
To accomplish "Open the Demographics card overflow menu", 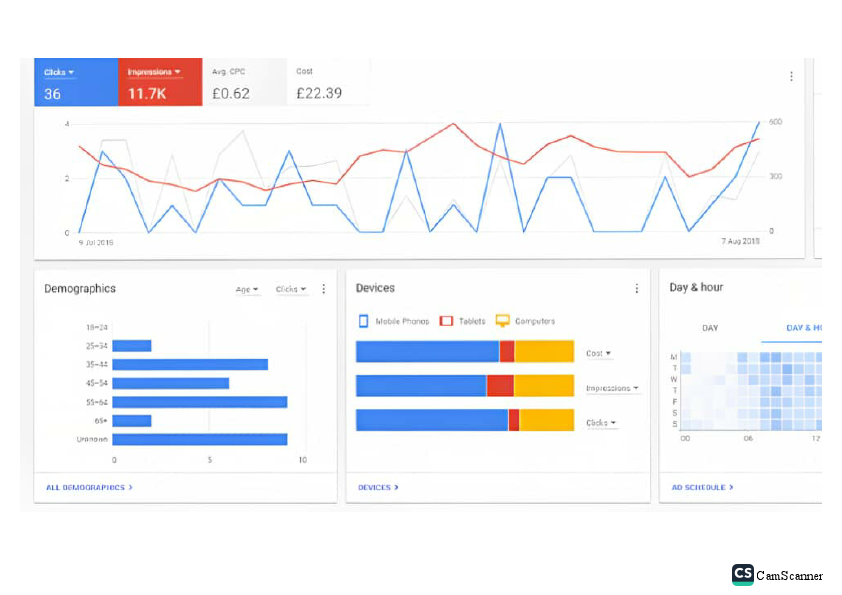I will [x=324, y=288].
